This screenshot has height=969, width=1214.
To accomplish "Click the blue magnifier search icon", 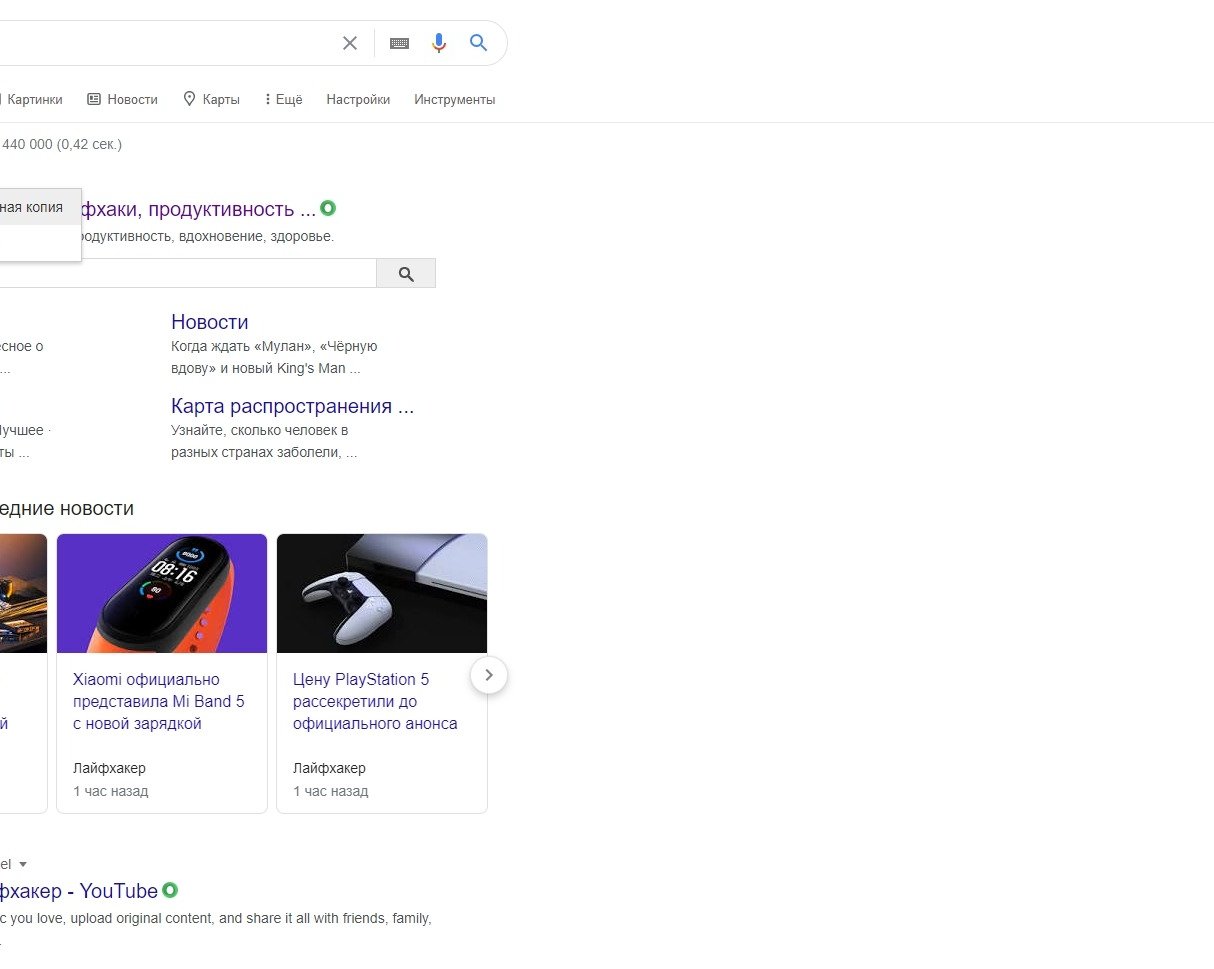I will pyautogui.click(x=479, y=43).
